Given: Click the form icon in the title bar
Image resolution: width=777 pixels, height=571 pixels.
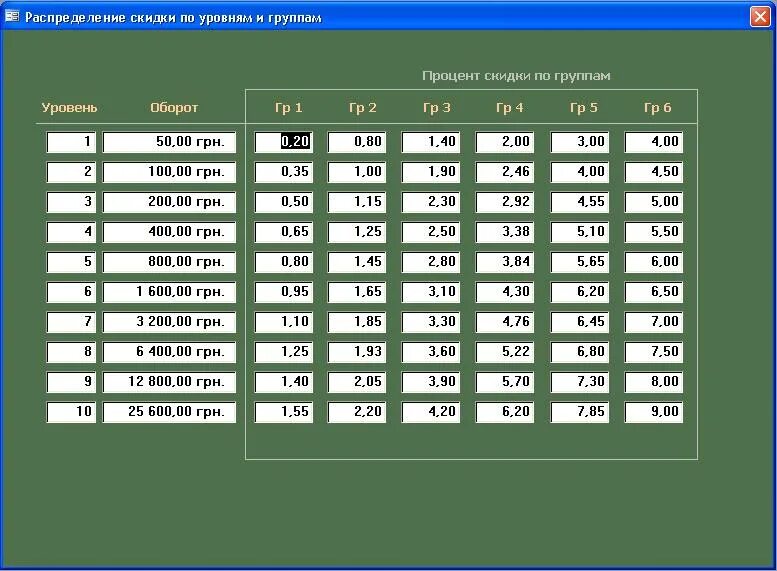Looking at the screenshot, I should coord(12,16).
